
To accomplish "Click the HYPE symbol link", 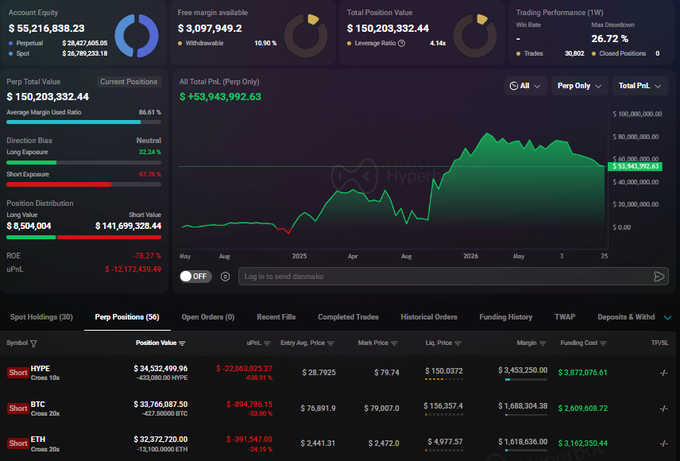I will tap(40, 369).
